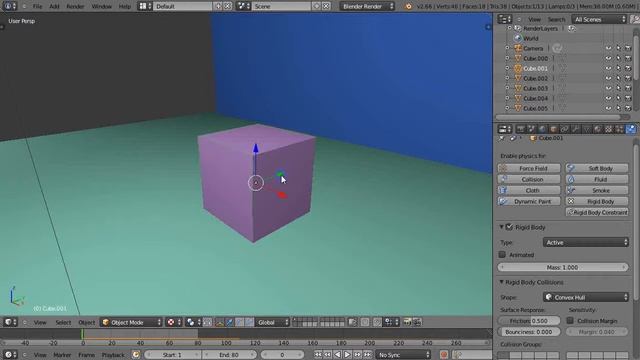Open the Add menu in the top bar
Viewport: 640px width, 360px height.
[54, 6]
